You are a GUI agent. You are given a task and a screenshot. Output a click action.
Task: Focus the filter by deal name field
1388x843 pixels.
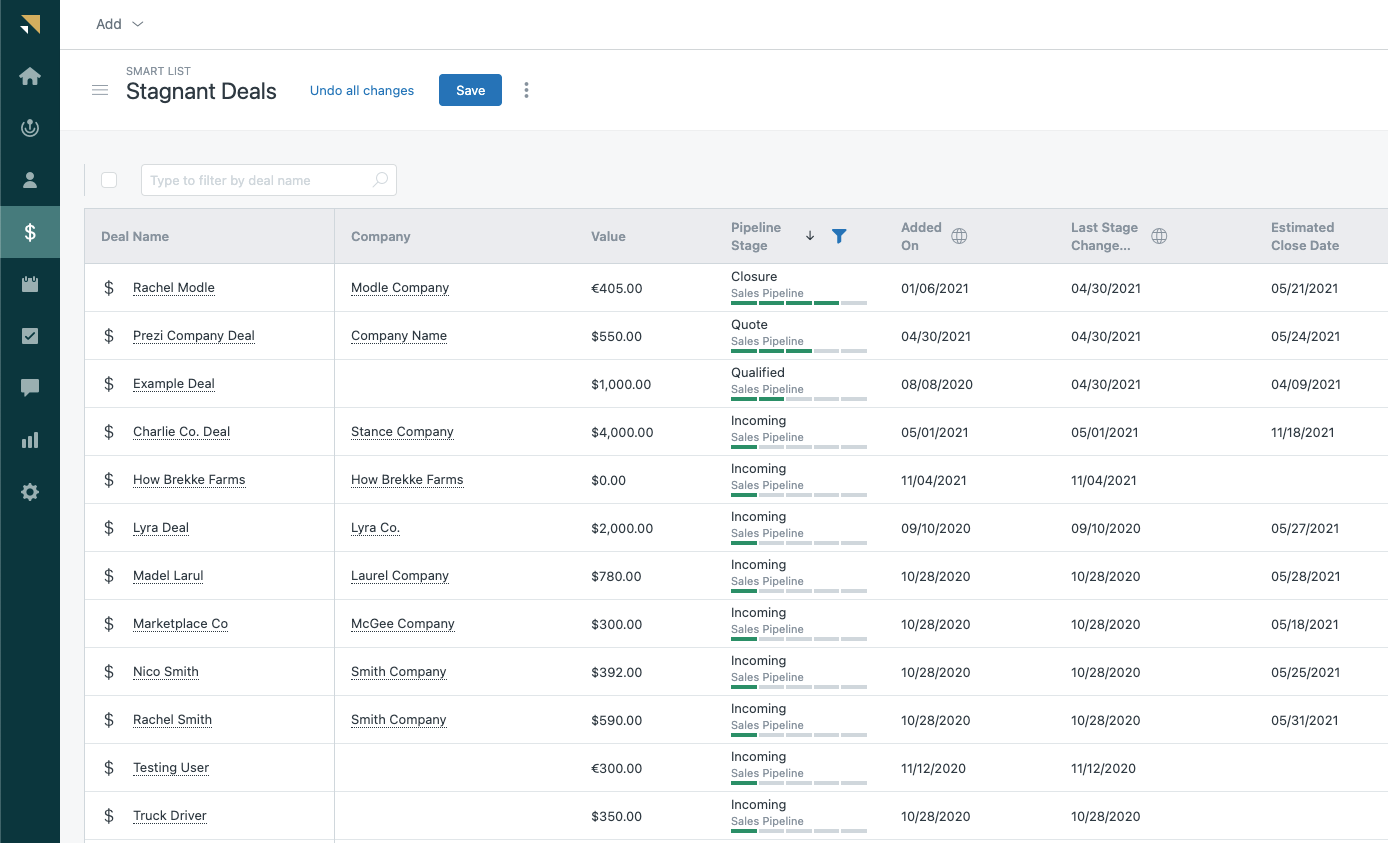tap(269, 180)
